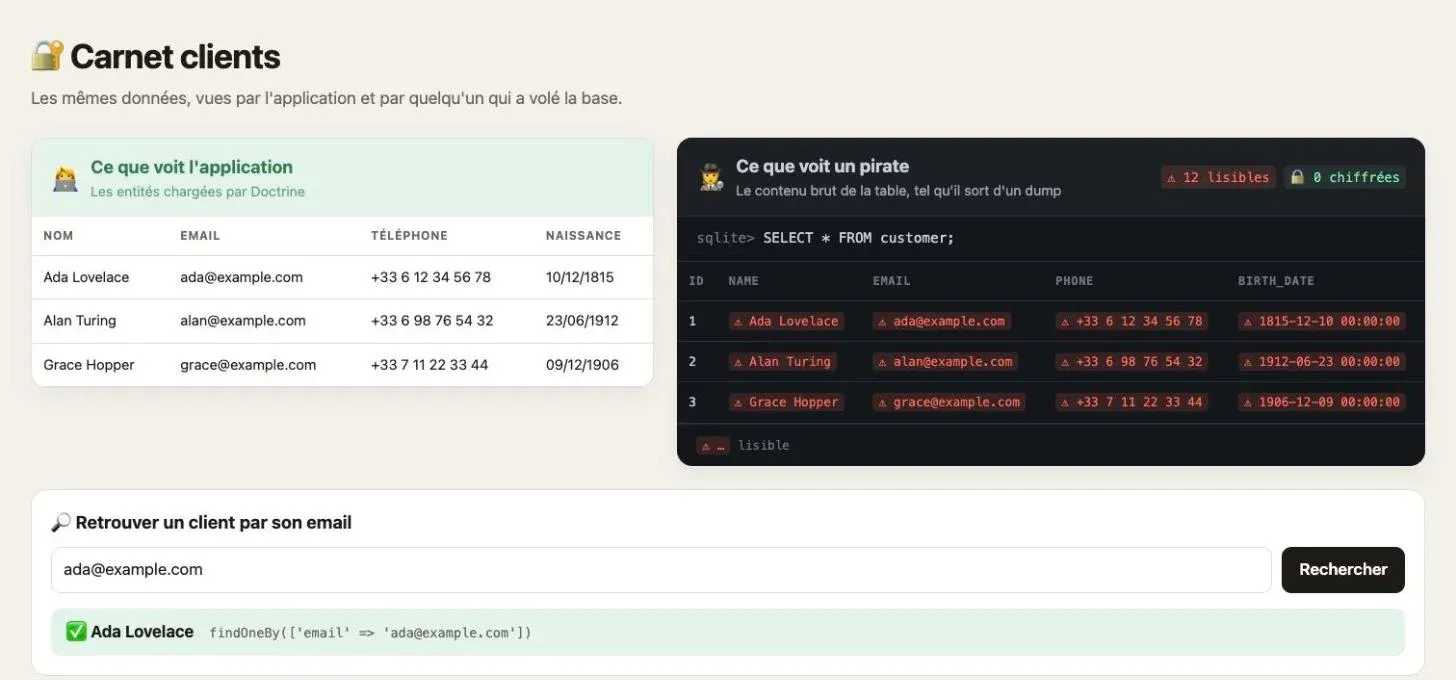
Task: Click the detective emoji in the pirate panel
Action: pos(711,178)
